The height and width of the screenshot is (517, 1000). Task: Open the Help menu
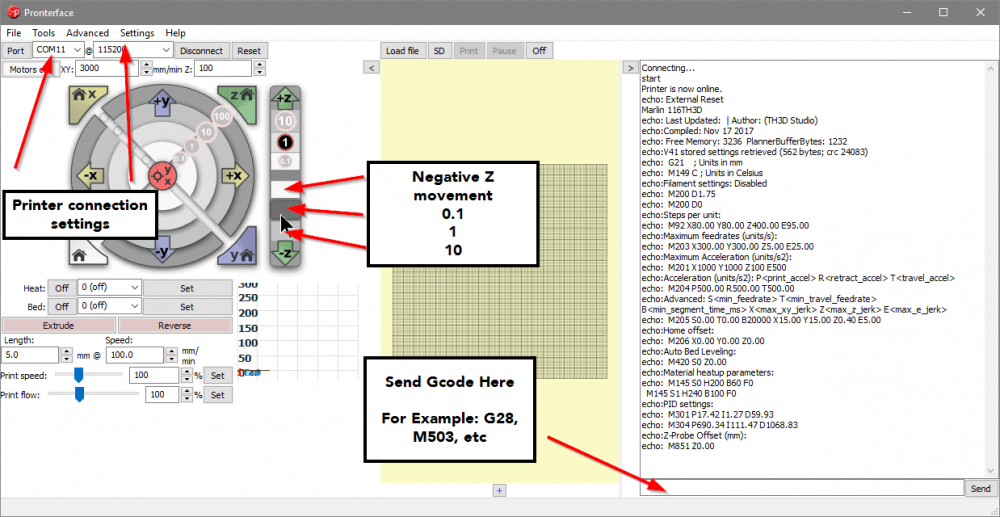coord(175,33)
